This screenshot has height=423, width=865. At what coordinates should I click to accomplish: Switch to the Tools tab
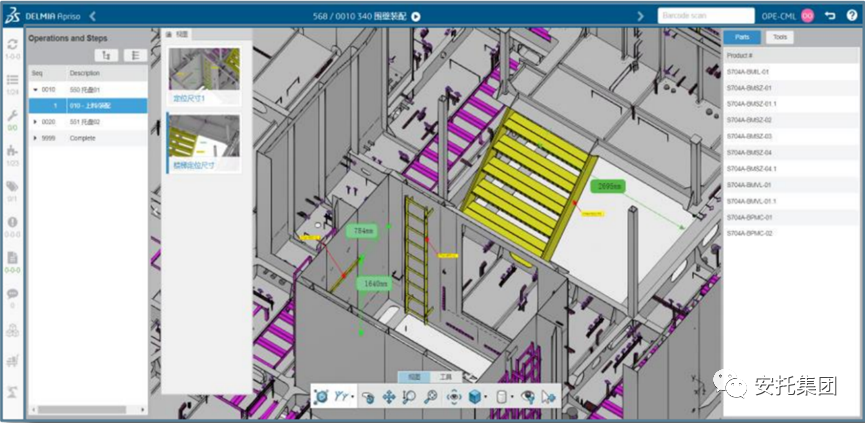[x=778, y=37]
